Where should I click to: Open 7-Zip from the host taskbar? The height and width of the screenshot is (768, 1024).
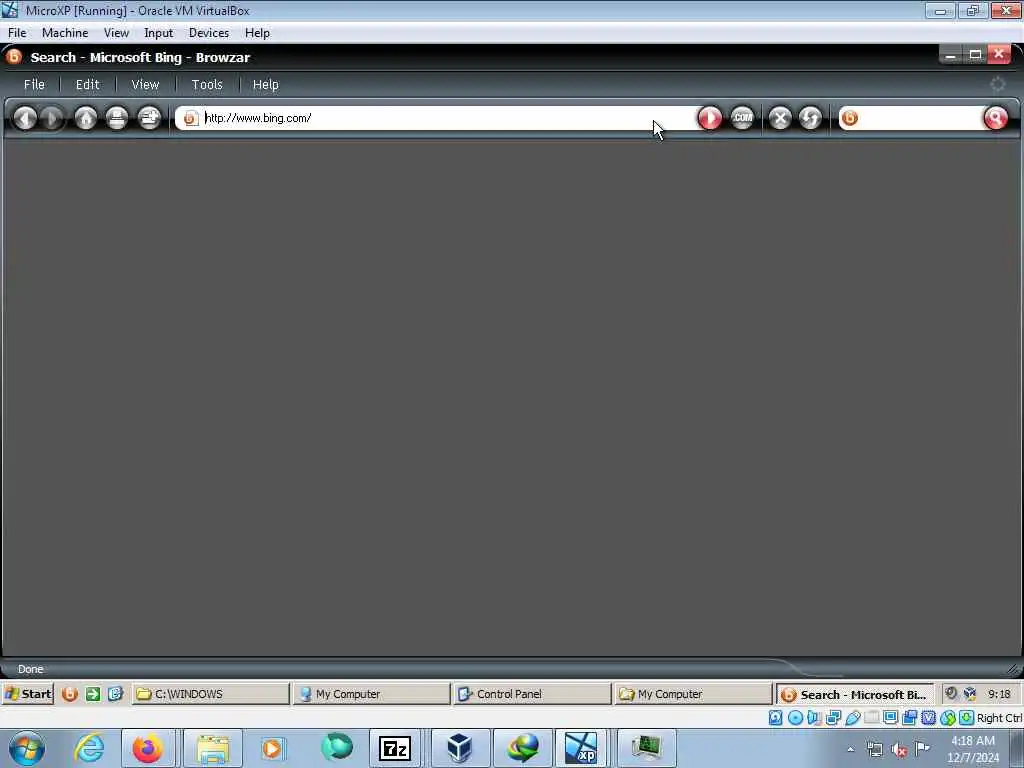394,748
